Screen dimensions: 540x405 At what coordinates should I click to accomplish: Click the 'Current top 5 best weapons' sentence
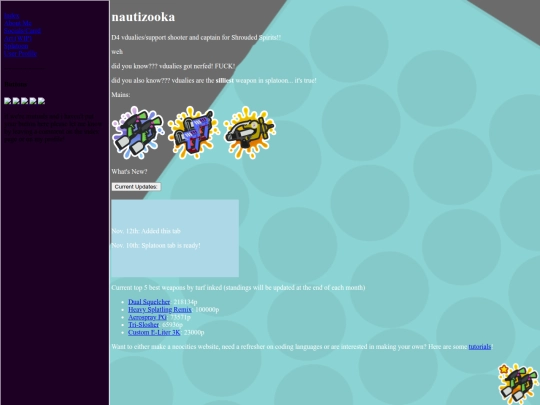[238, 288]
